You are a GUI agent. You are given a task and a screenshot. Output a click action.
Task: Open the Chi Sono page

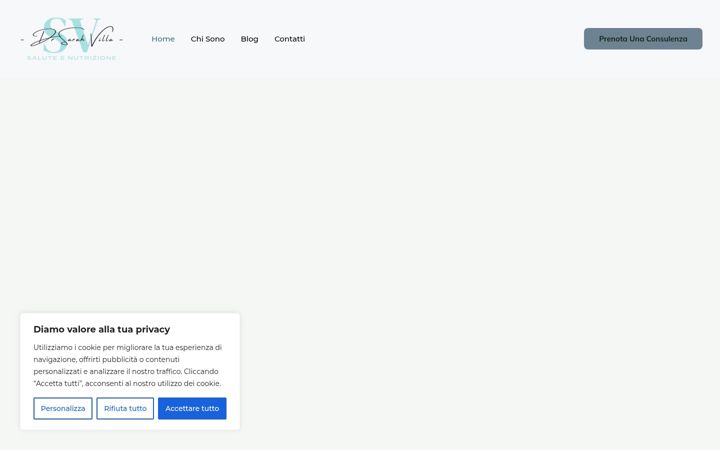[208, 39]
